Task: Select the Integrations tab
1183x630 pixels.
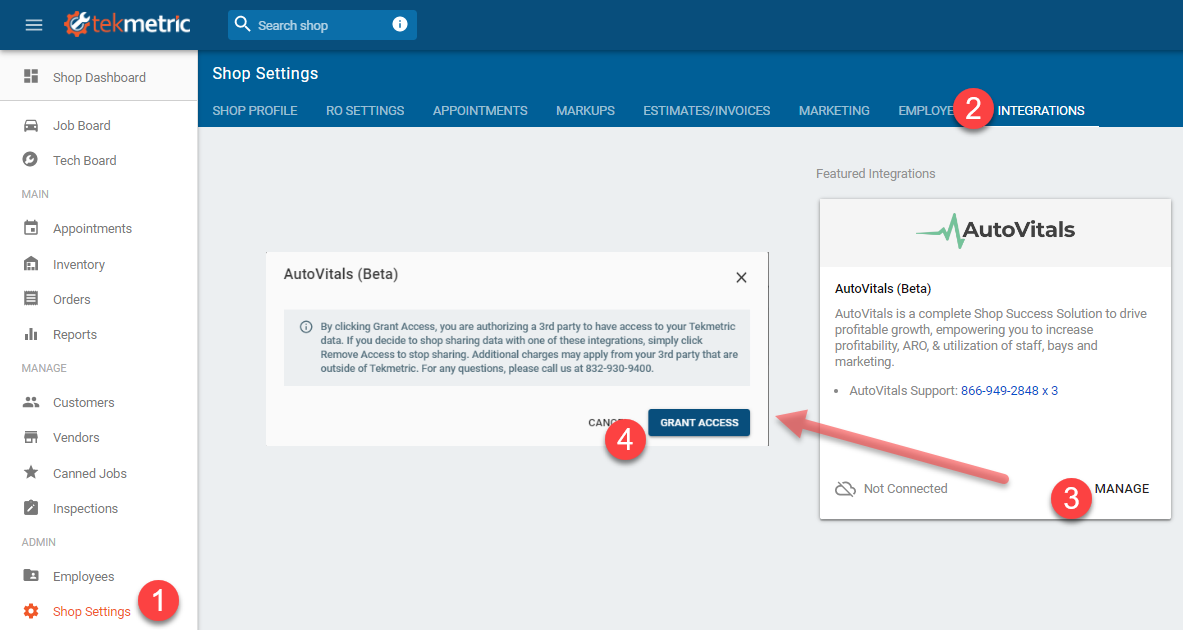Action: (1041, 110)
